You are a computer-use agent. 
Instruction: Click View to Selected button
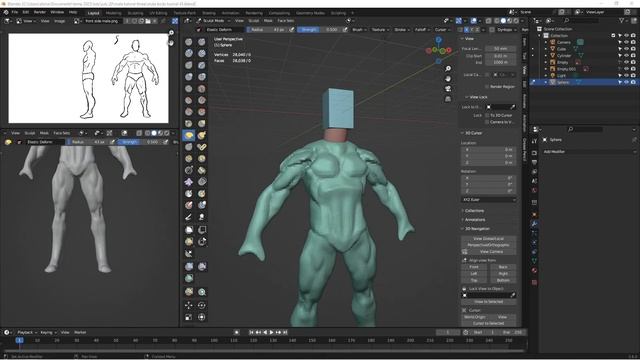[x=489, y=302]
